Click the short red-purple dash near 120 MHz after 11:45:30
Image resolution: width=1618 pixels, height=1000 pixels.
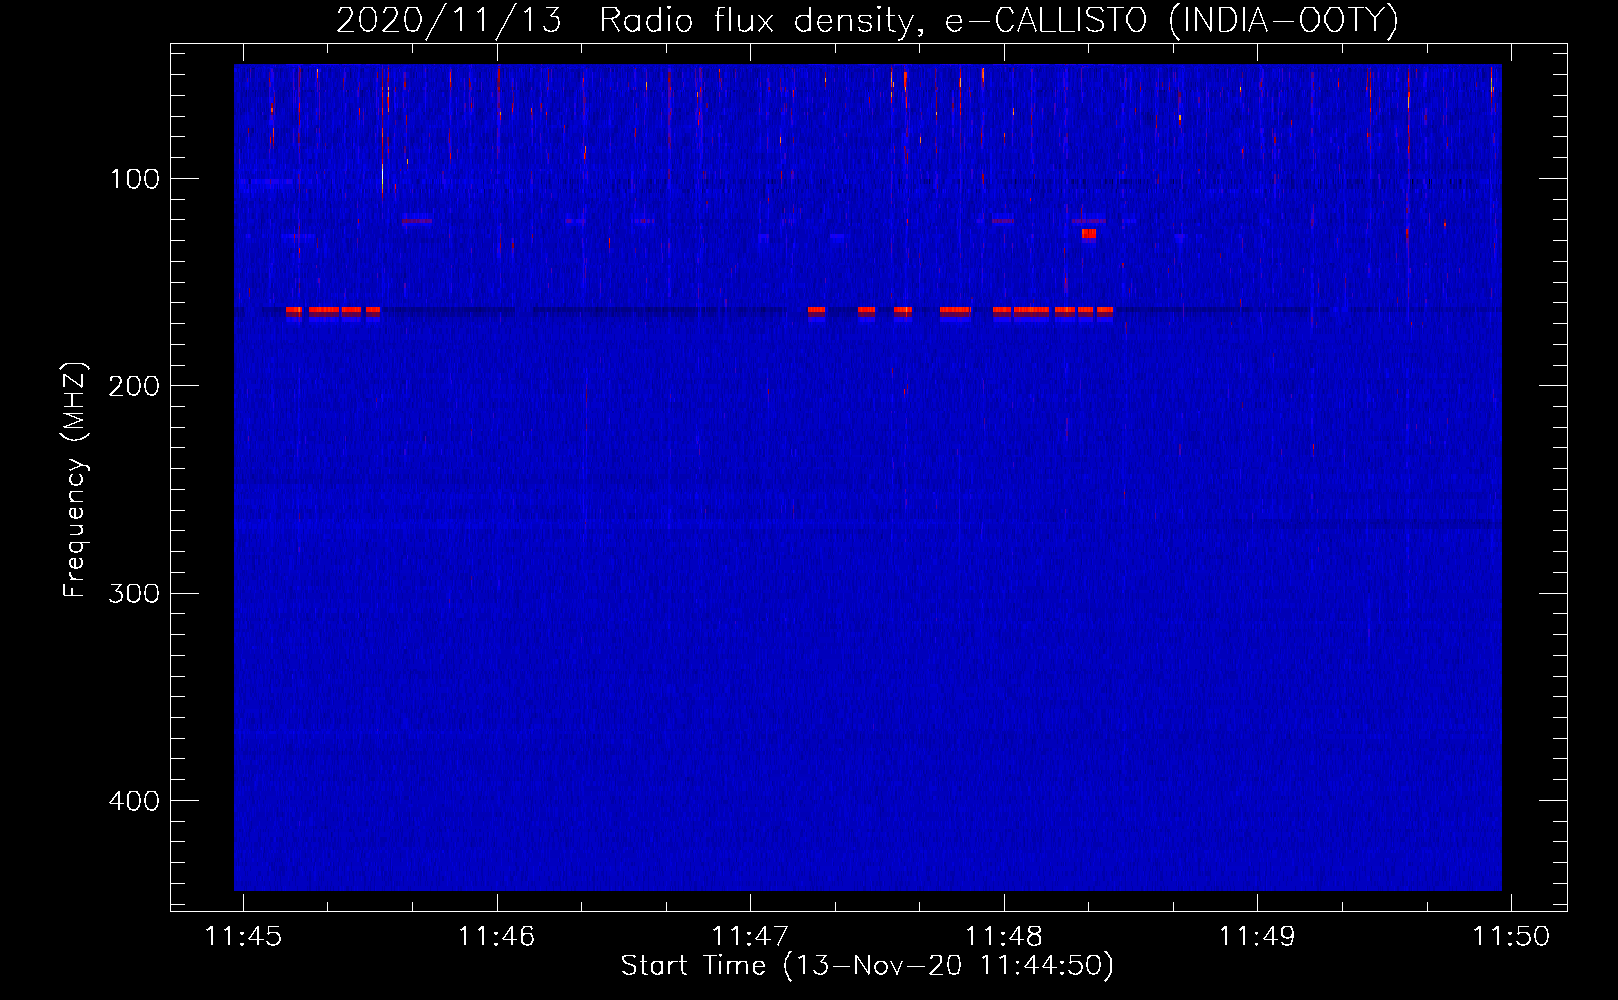pyautogui.click(x=417, y=221)
